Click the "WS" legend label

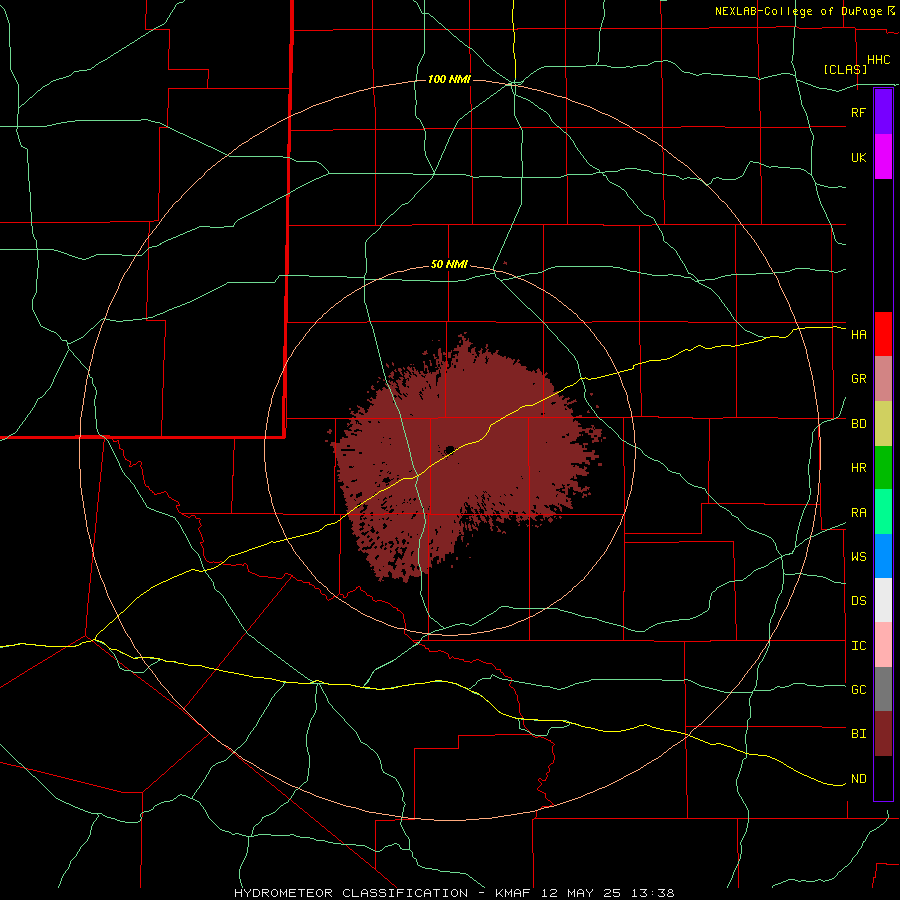[x=858, y=556]
